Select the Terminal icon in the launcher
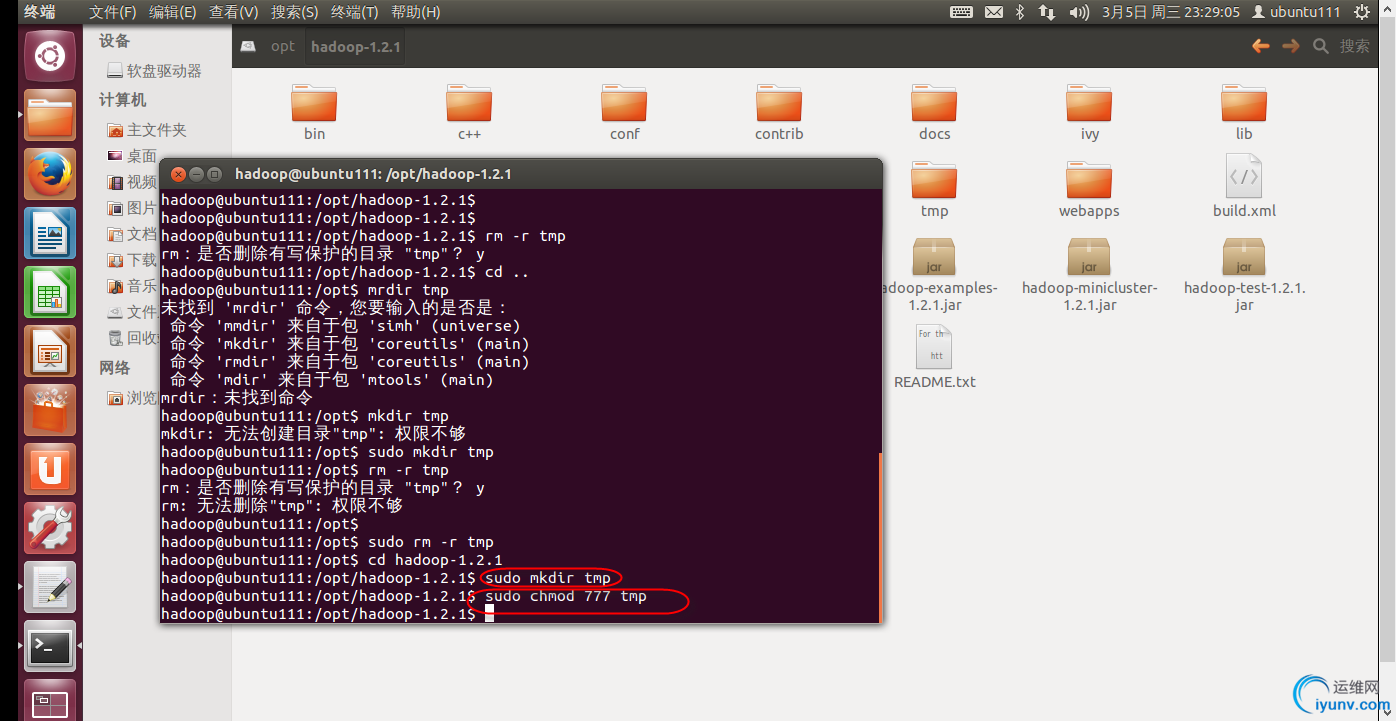Screen dimensions: 1396x721 (50, 646)
